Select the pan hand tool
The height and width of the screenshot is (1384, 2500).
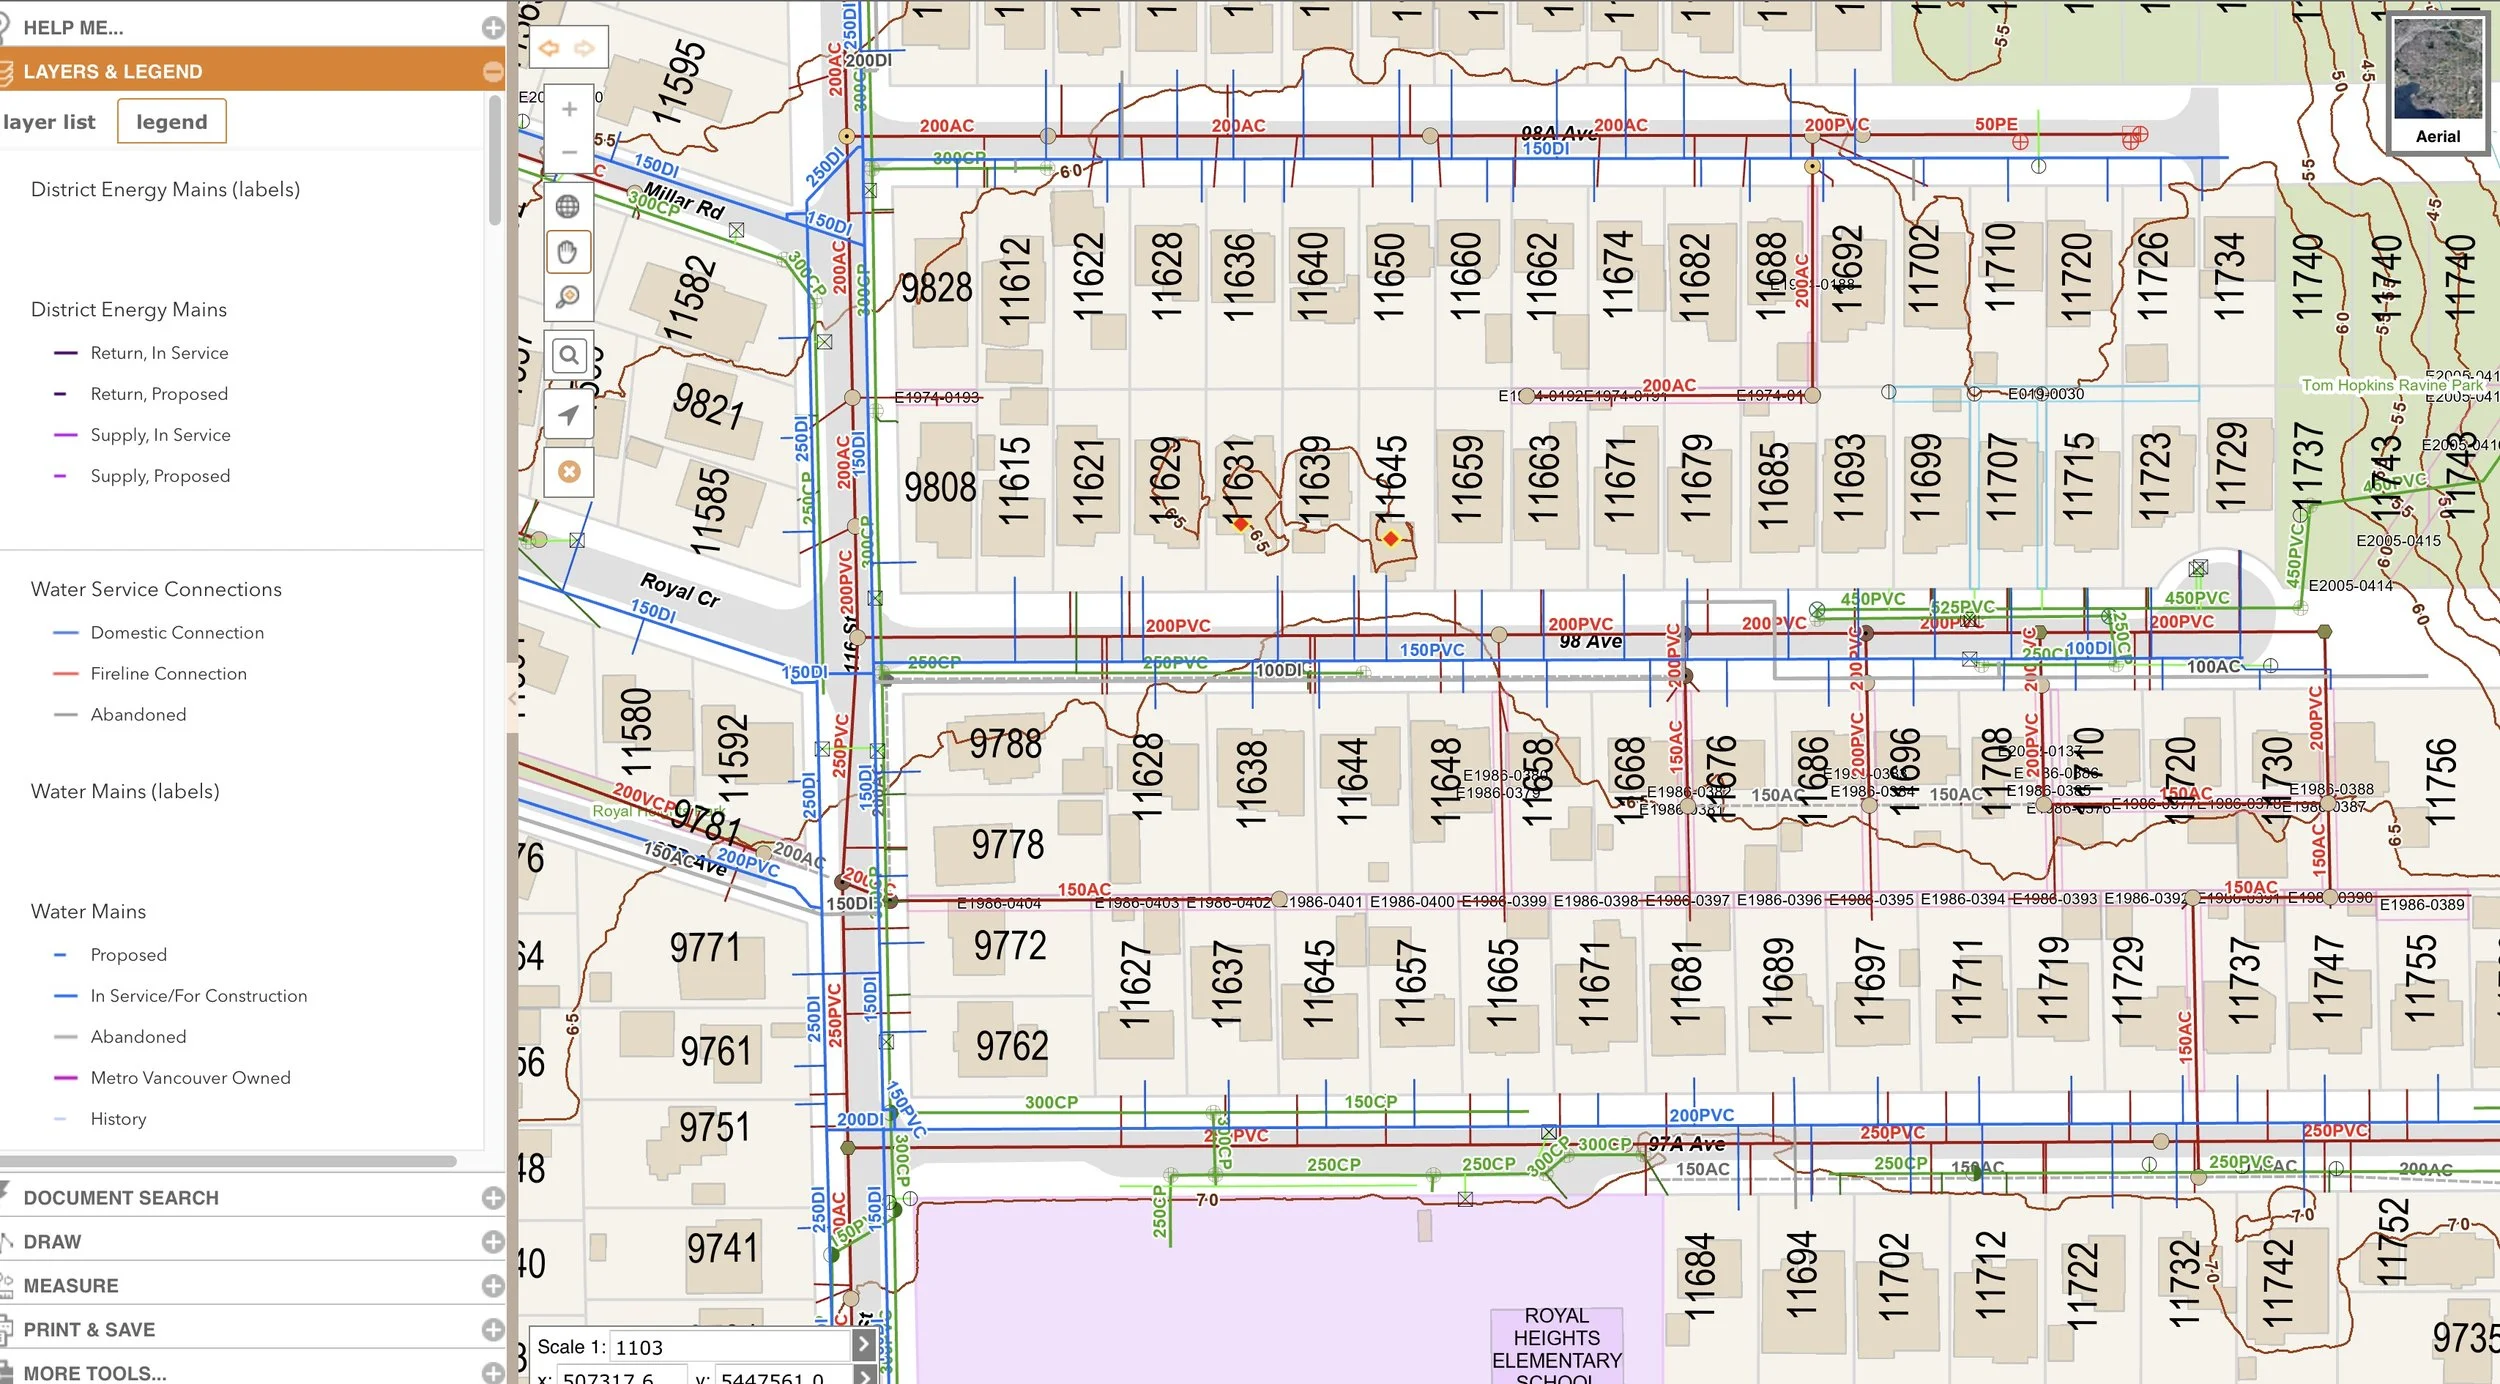pos(567,251)
